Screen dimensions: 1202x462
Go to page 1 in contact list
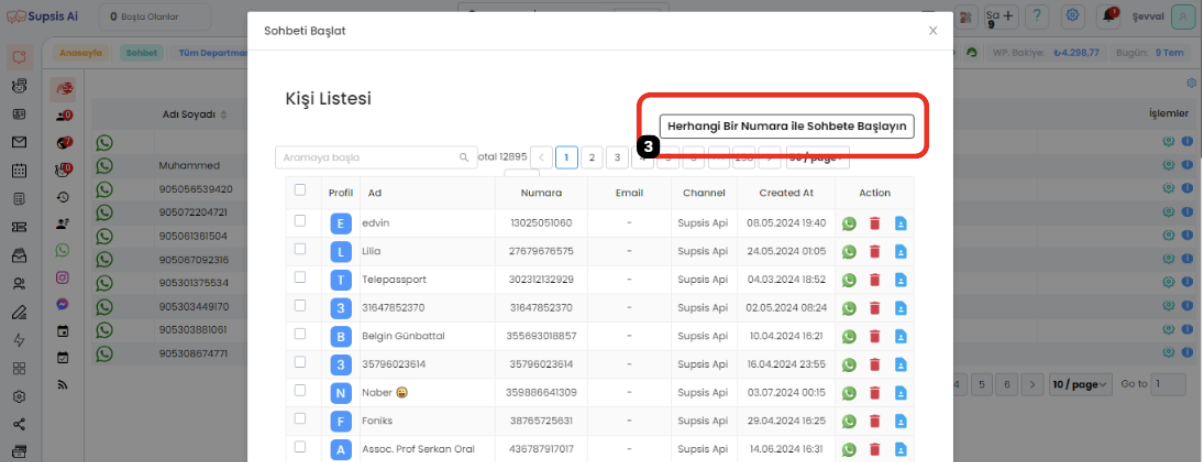567,157
